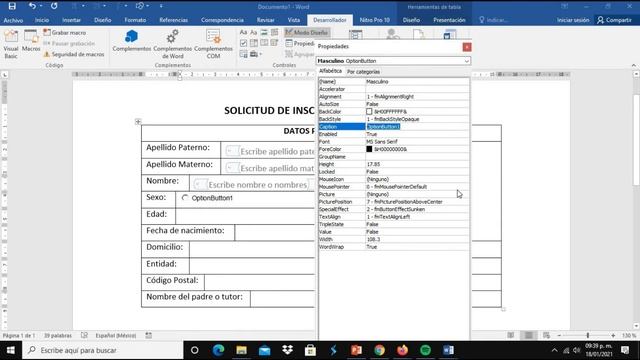Click the Grabar macro button
The width and height of the screenshot is (640, 360).
coord(65,32)
